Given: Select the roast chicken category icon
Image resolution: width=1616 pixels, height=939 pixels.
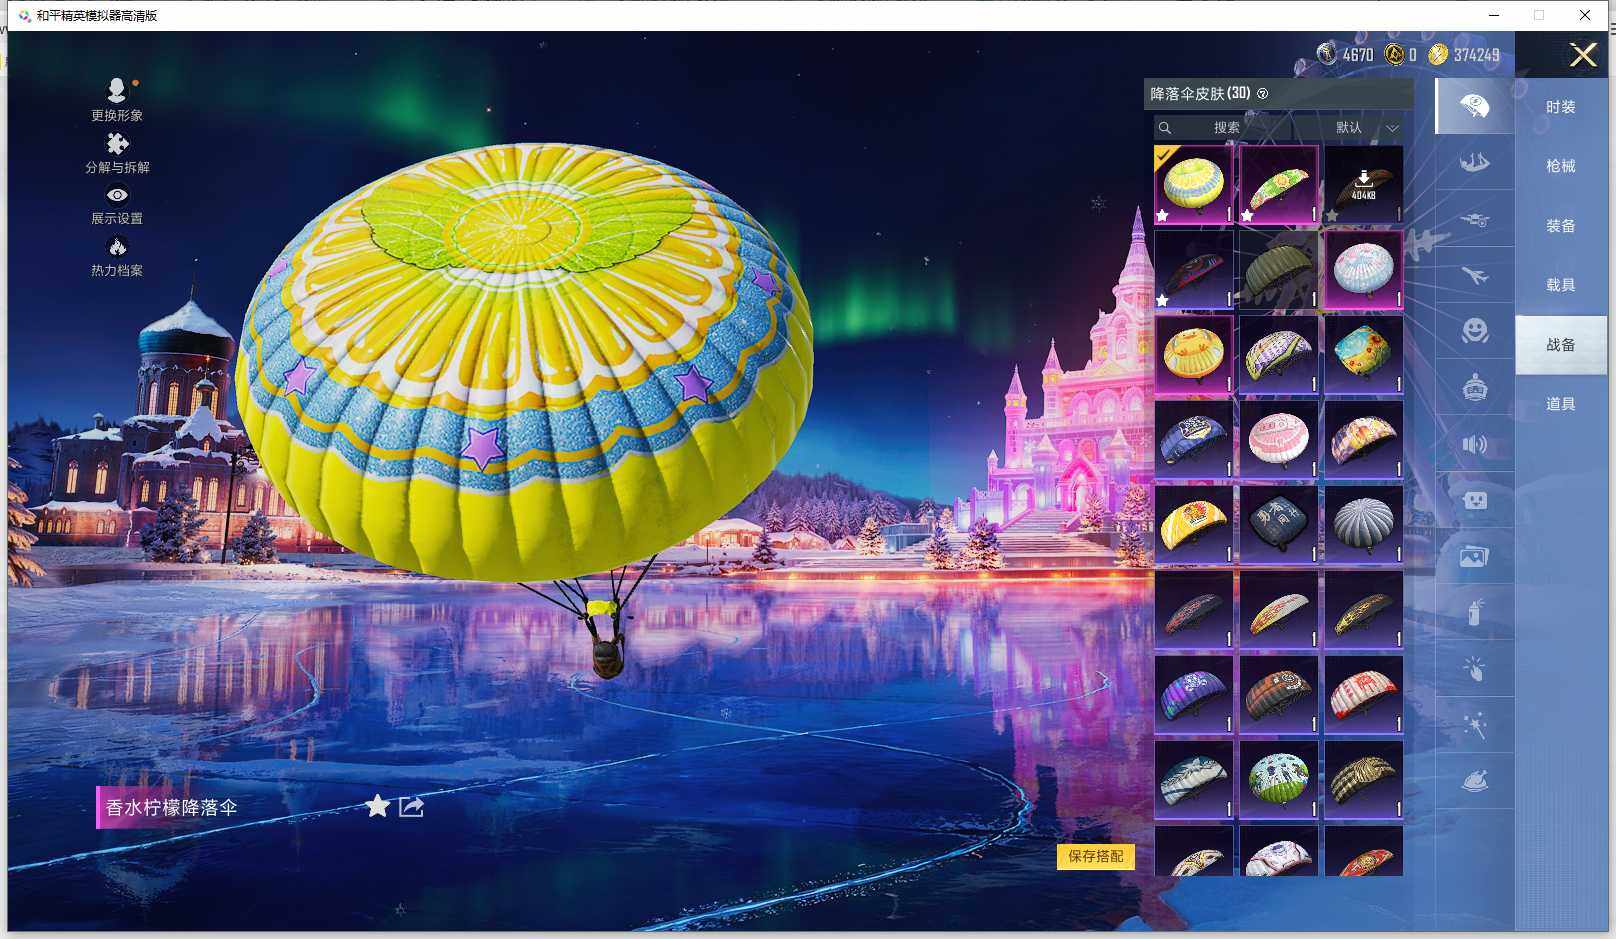Looking at the screenshot, I should [1474, 780].
